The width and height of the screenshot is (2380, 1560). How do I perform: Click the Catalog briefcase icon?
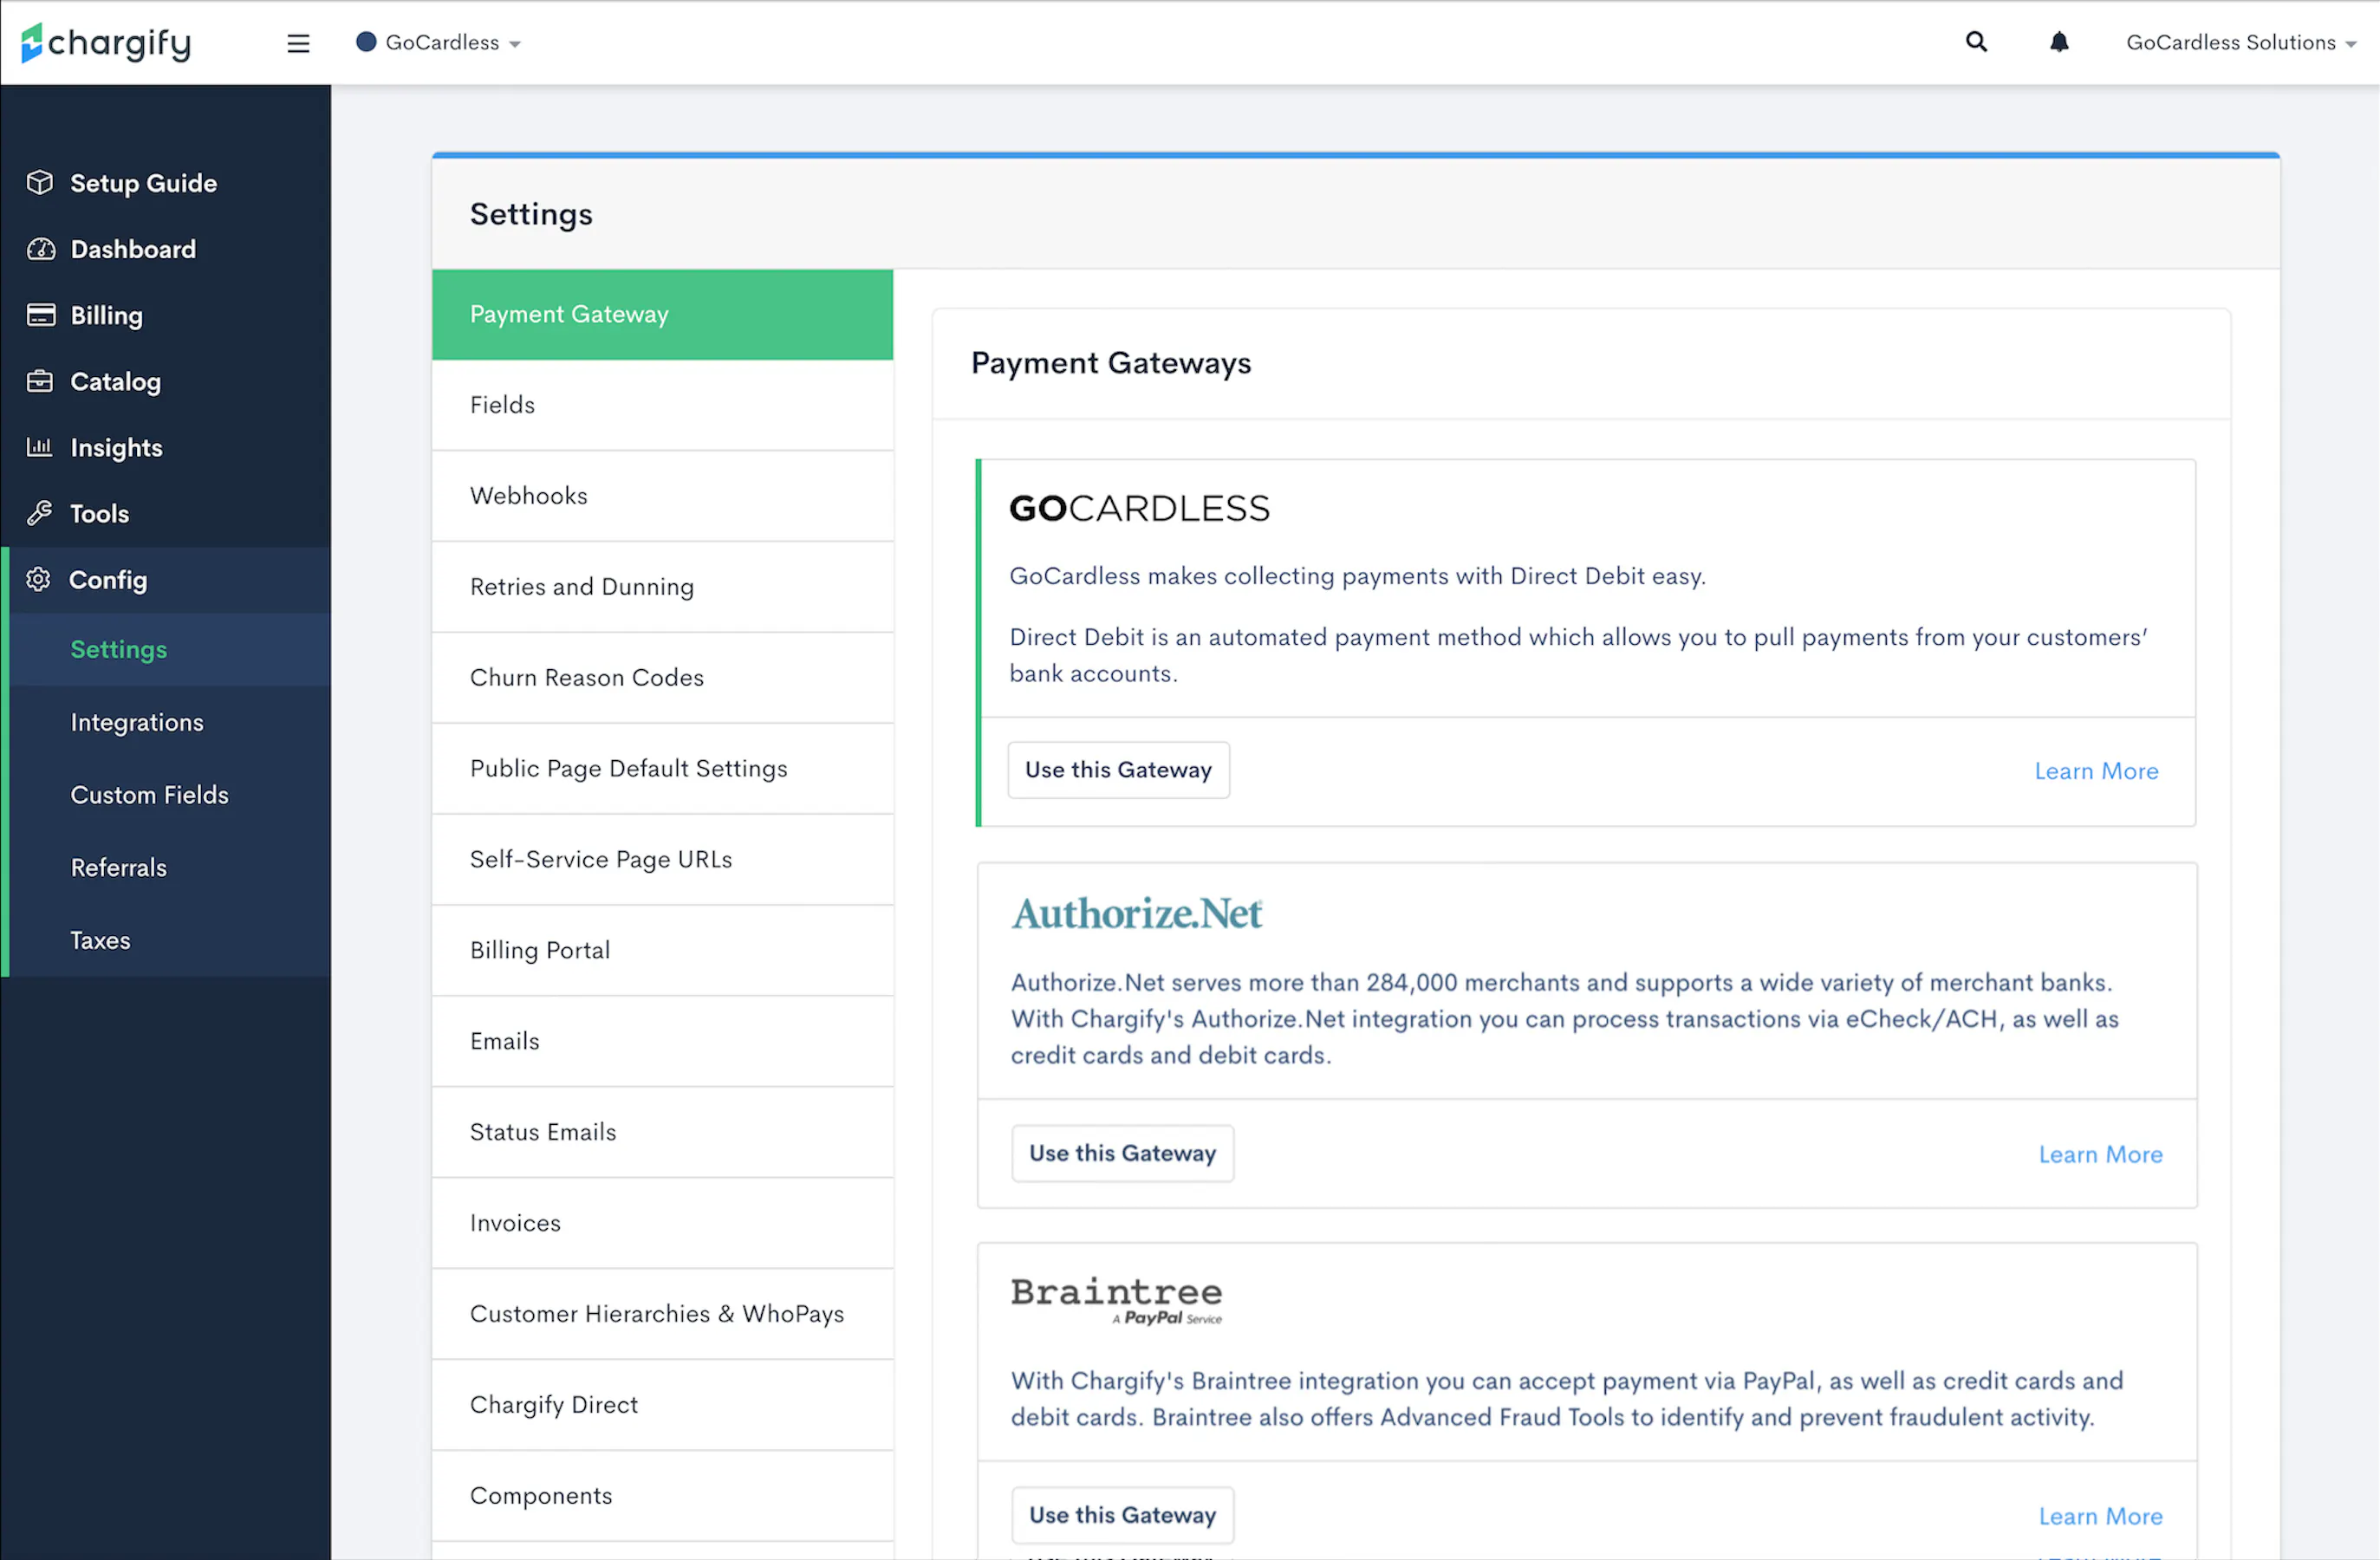pos(40,381)
